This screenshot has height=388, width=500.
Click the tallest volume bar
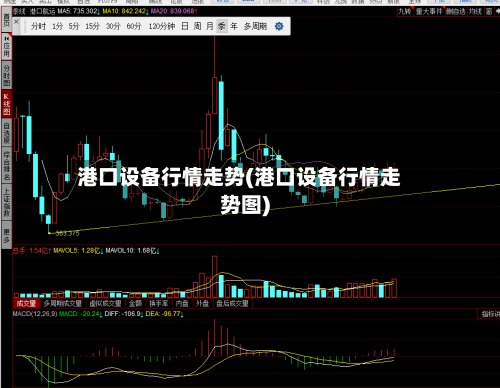(x=215, y=277)
